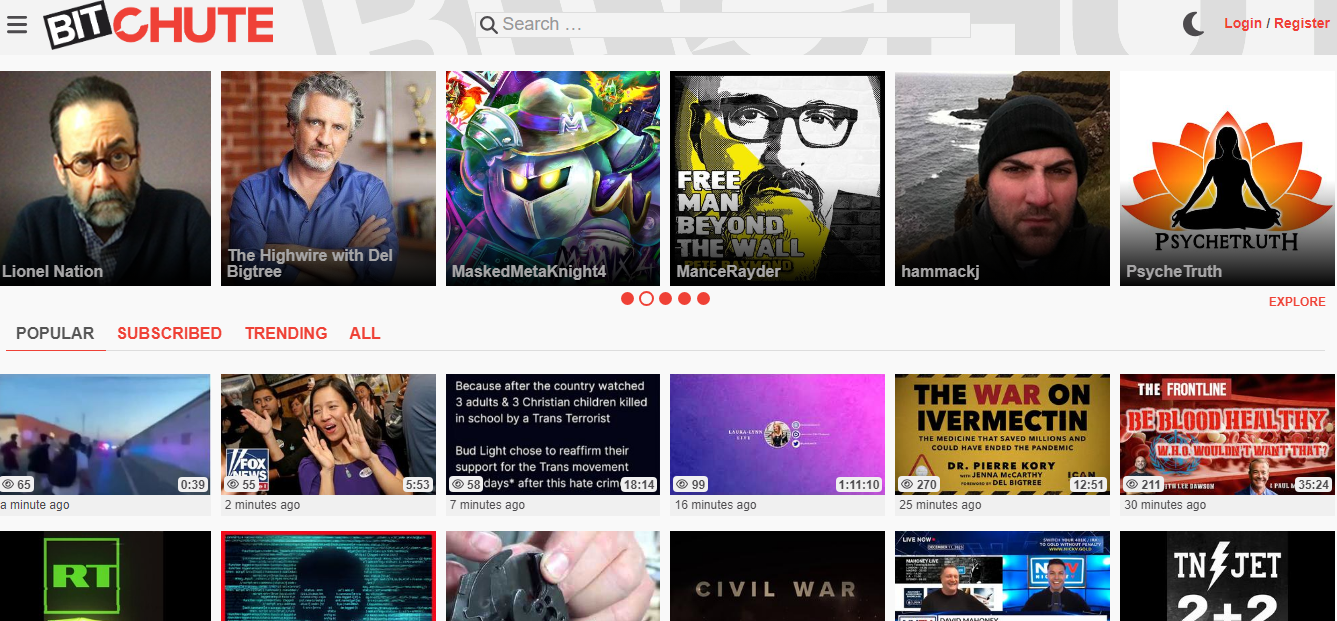Open the red-bordered hacker code video
The width and height of the screenshot is (1337, 621).
pos(328,576)
